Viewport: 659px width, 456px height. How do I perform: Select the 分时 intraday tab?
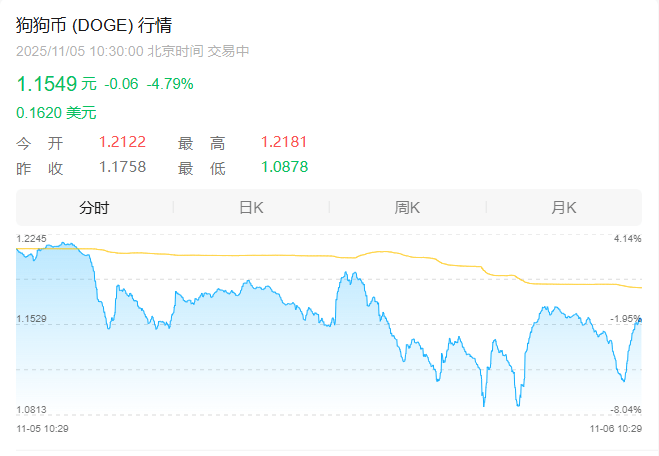(x=94, y=208)
